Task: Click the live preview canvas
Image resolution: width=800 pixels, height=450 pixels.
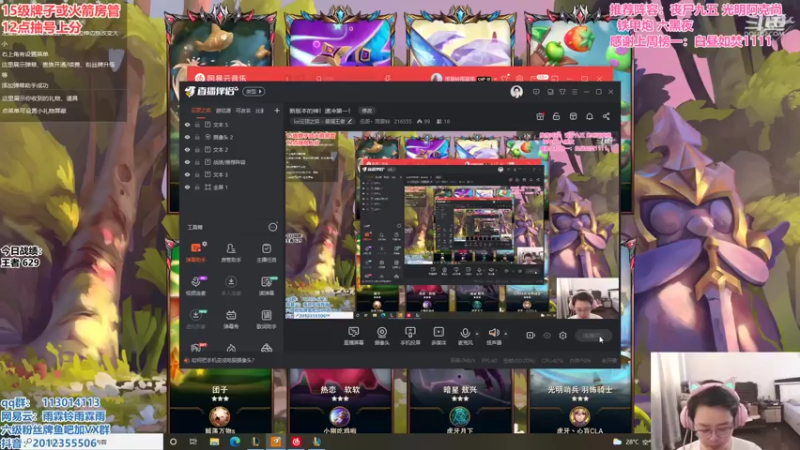Action: point(452,225)
